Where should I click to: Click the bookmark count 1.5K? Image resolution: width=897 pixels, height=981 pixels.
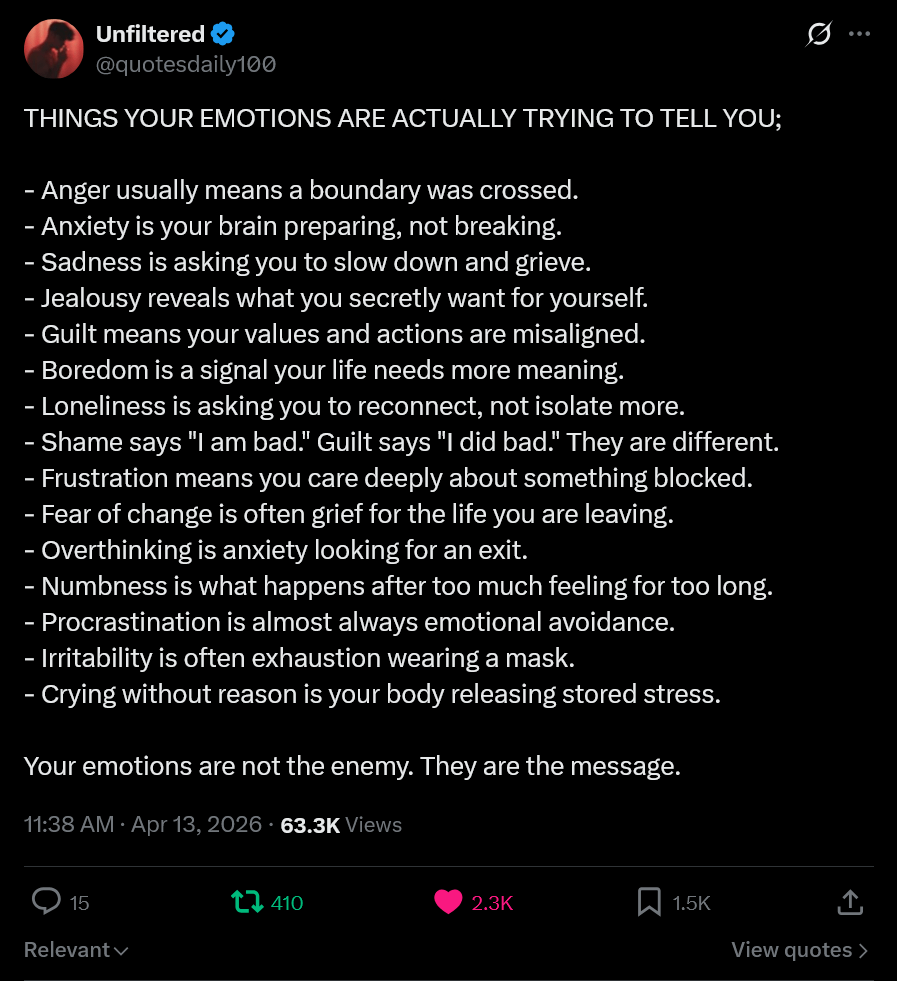tap(691, 903)
